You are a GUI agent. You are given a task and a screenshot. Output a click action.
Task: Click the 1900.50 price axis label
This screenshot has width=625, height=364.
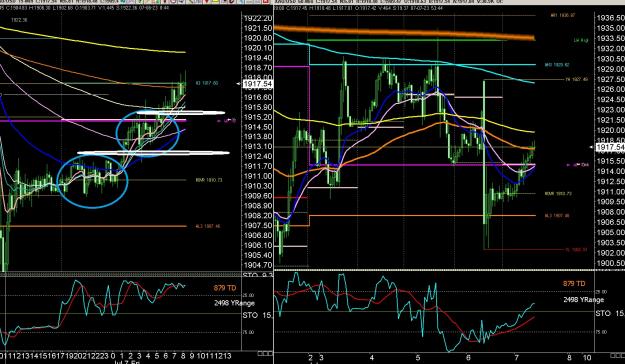(x=610, y=263)
